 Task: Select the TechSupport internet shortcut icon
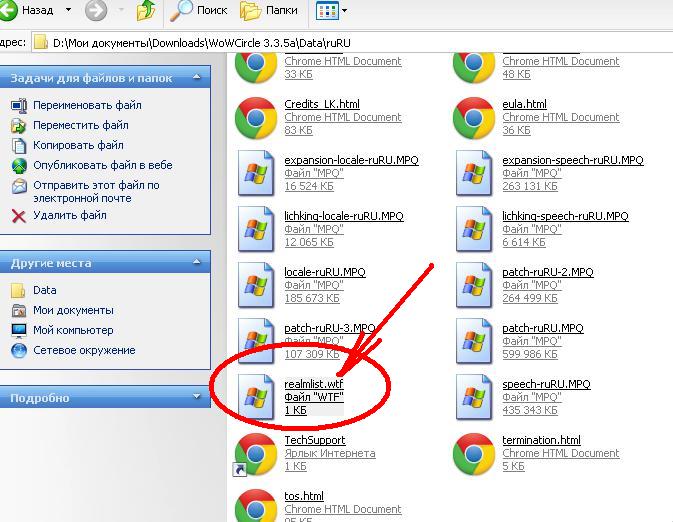click(256, 453)
